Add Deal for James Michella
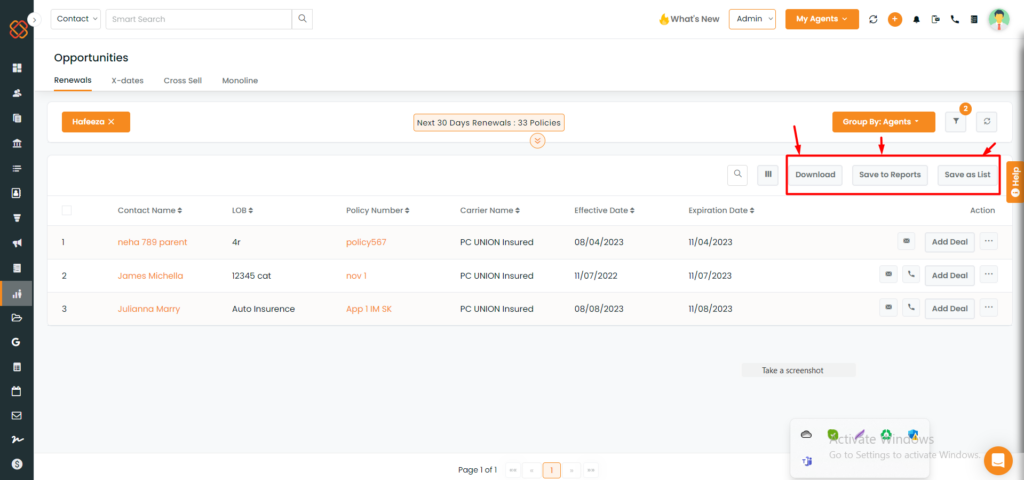The height and width of the screenshot is (480, 1024). tap(950, 275)
